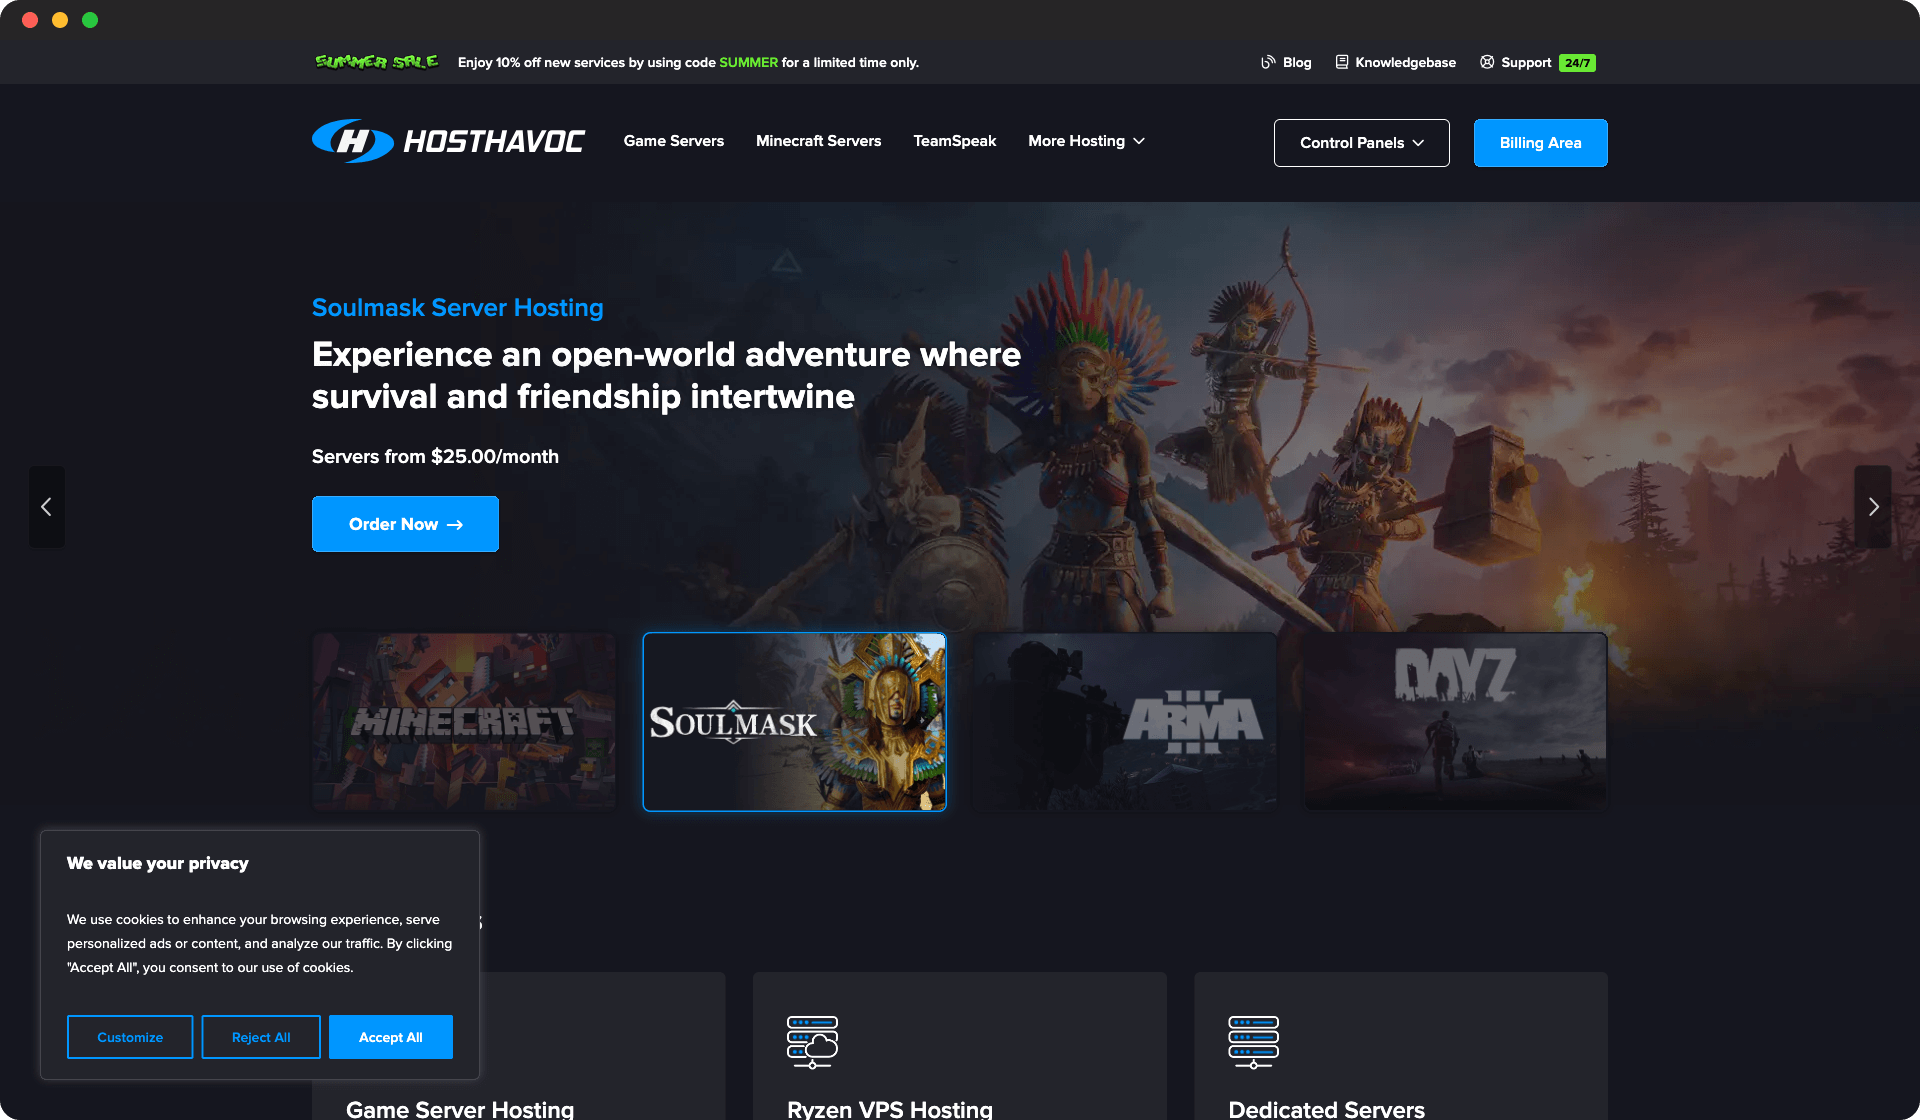Open Minecraft Servers menu item

(x=818, y=141)
